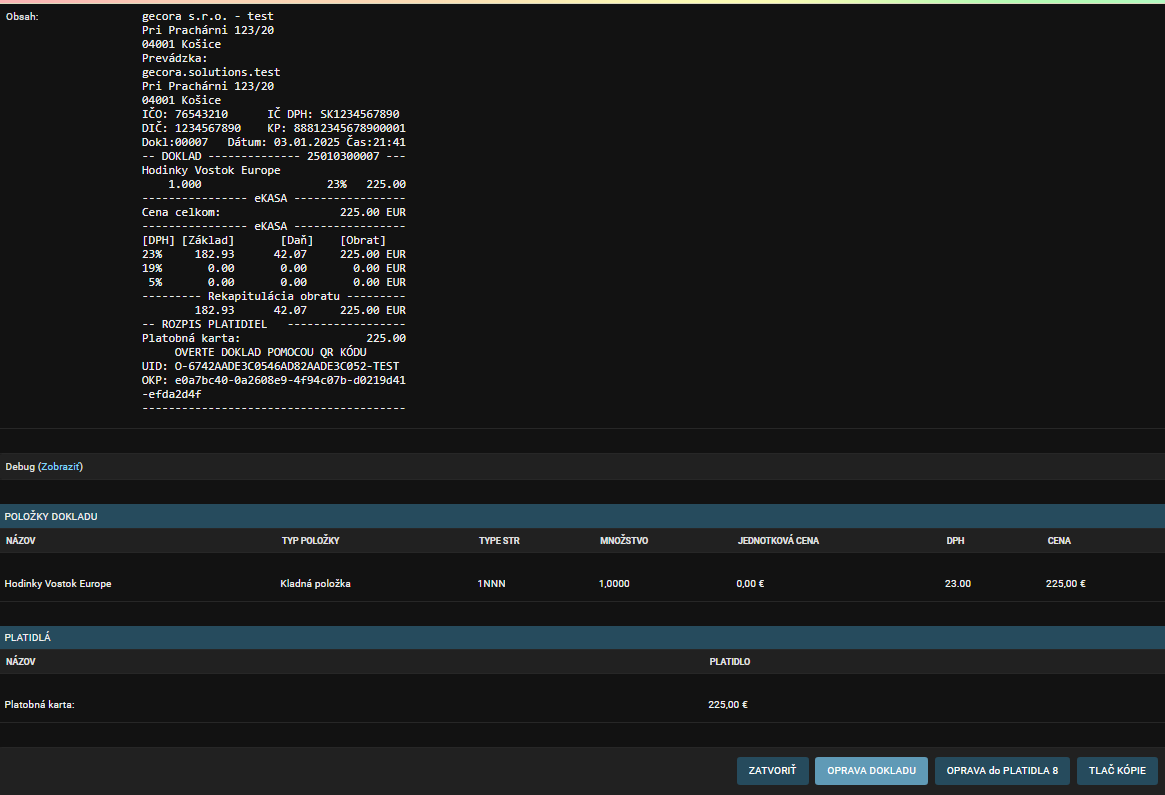Click the OKP code line in receipt
The width and height of the screenshot is (1165, 795).
tap(273, 380)
